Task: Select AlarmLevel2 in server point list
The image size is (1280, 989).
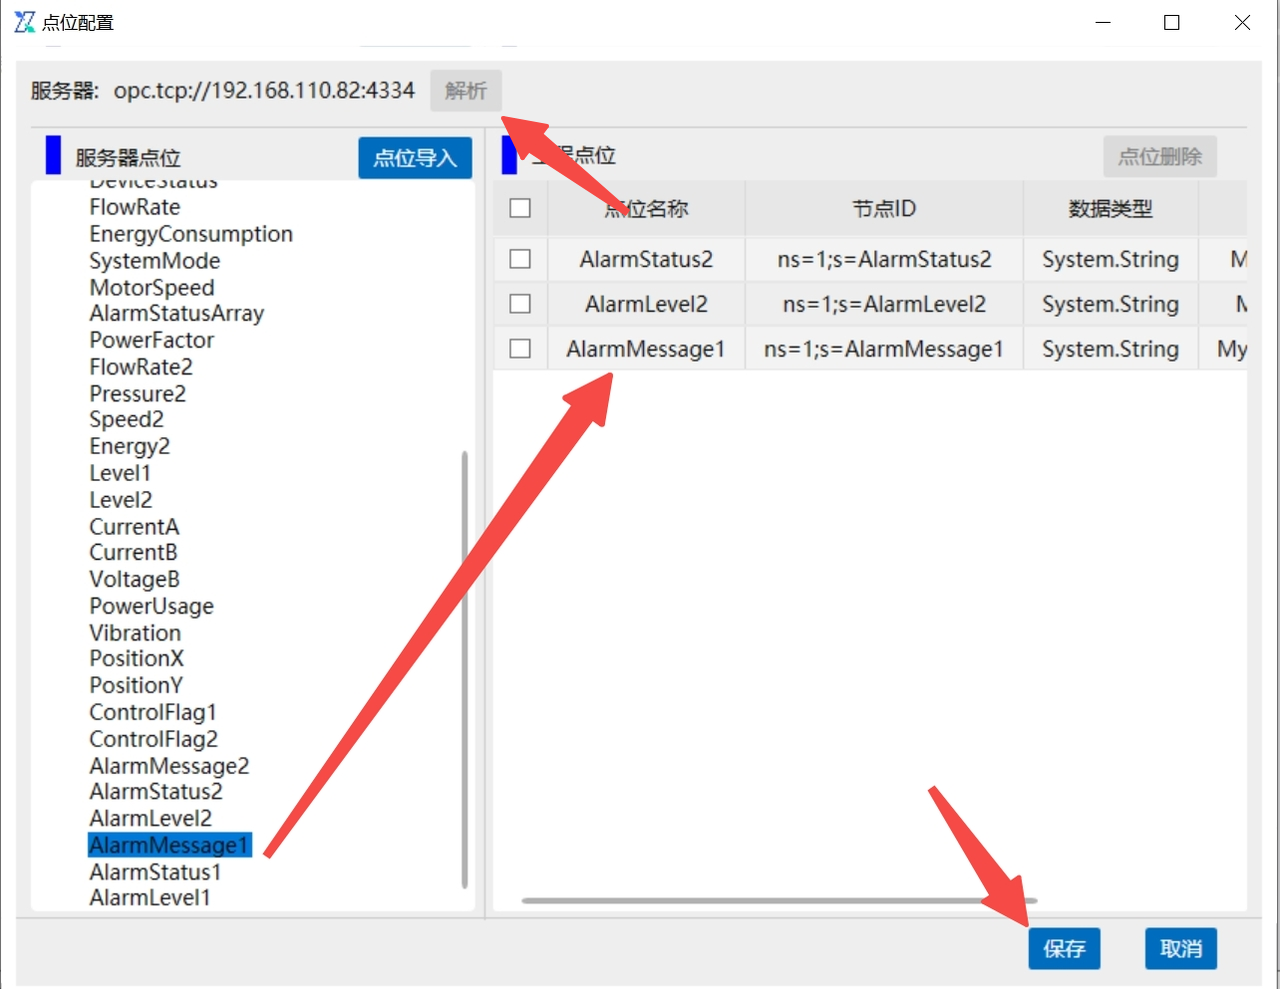Action: (151, 819)
